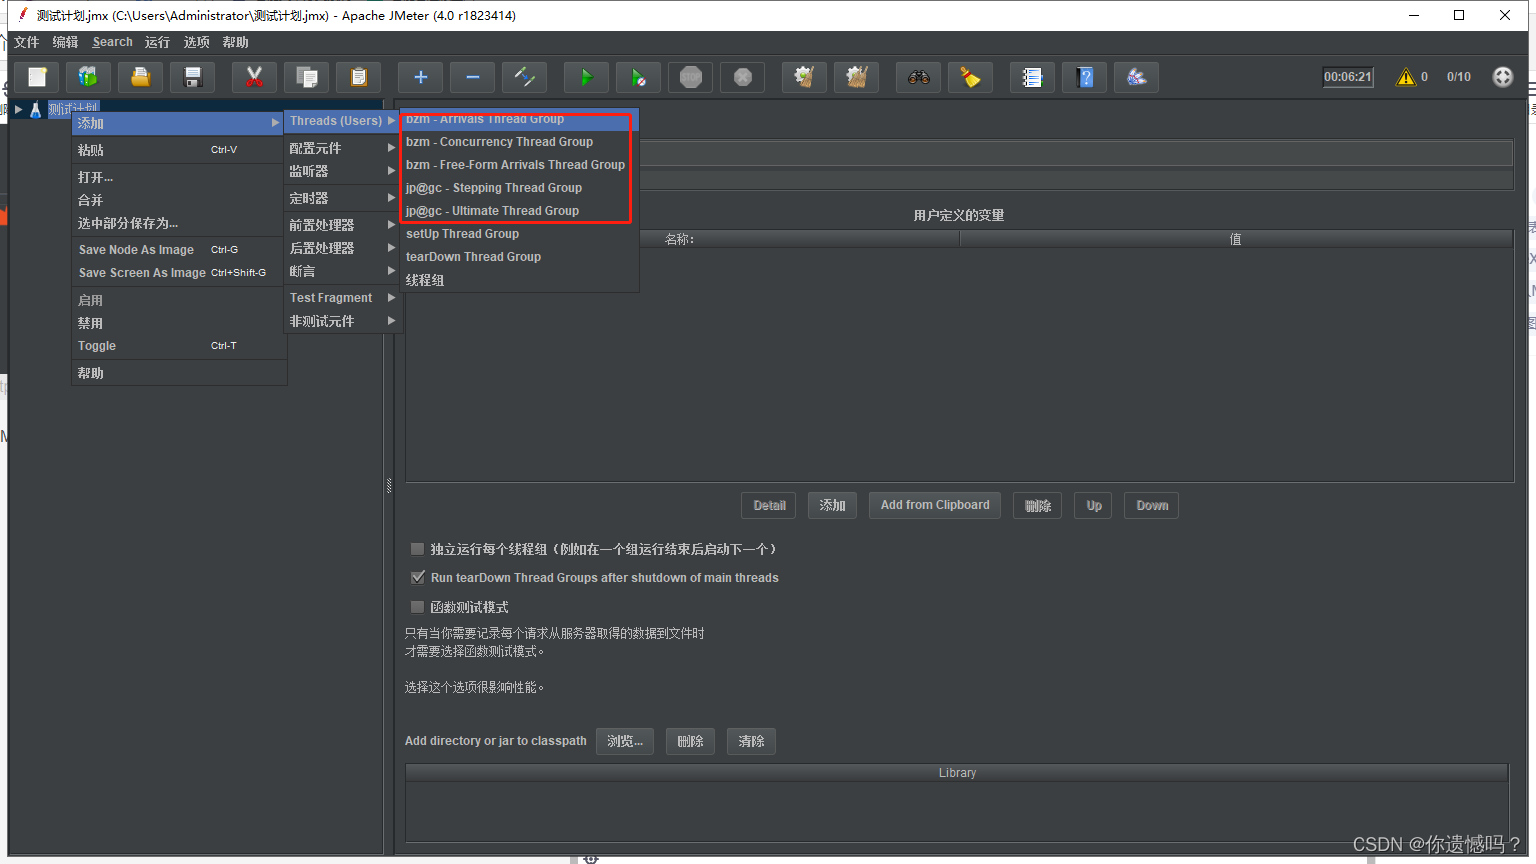1536x864 pixels.
Task: Expand all nodes with plus icon
Action: click(421, 77)
